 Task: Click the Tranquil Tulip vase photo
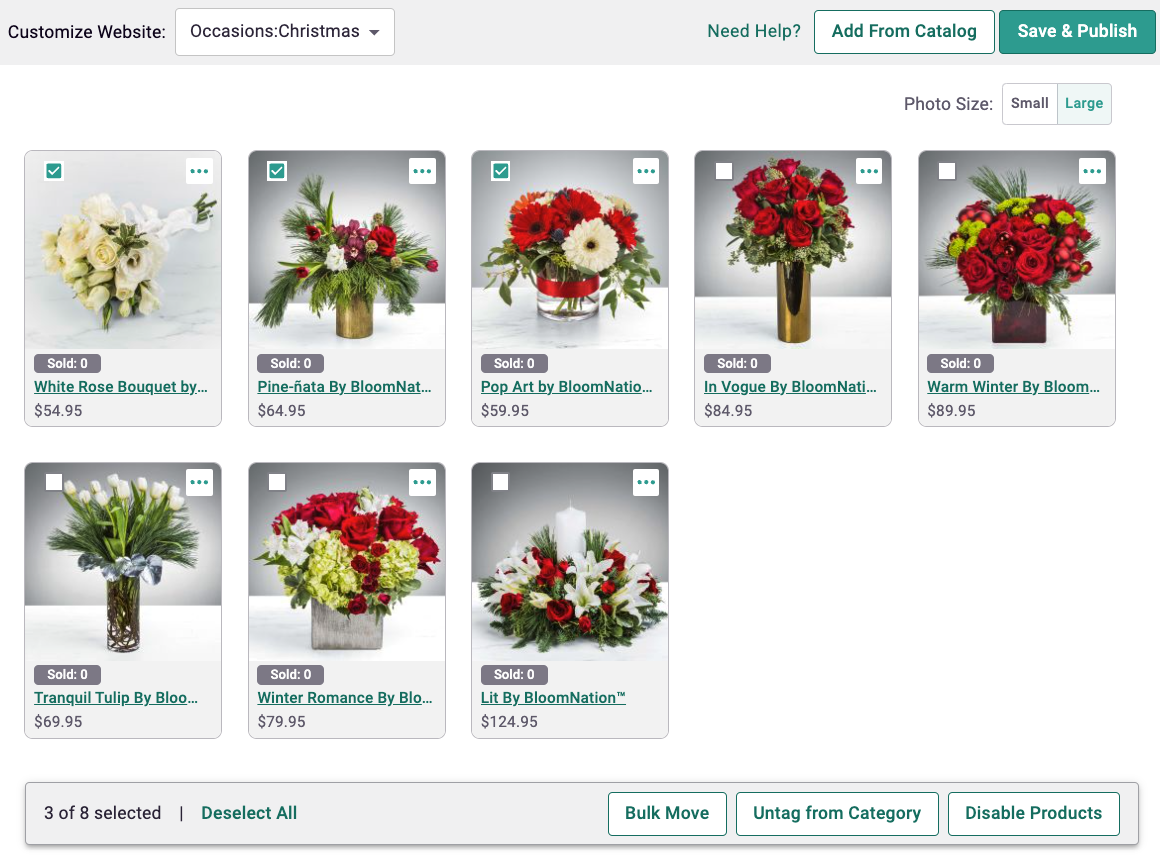click(123, 562)
